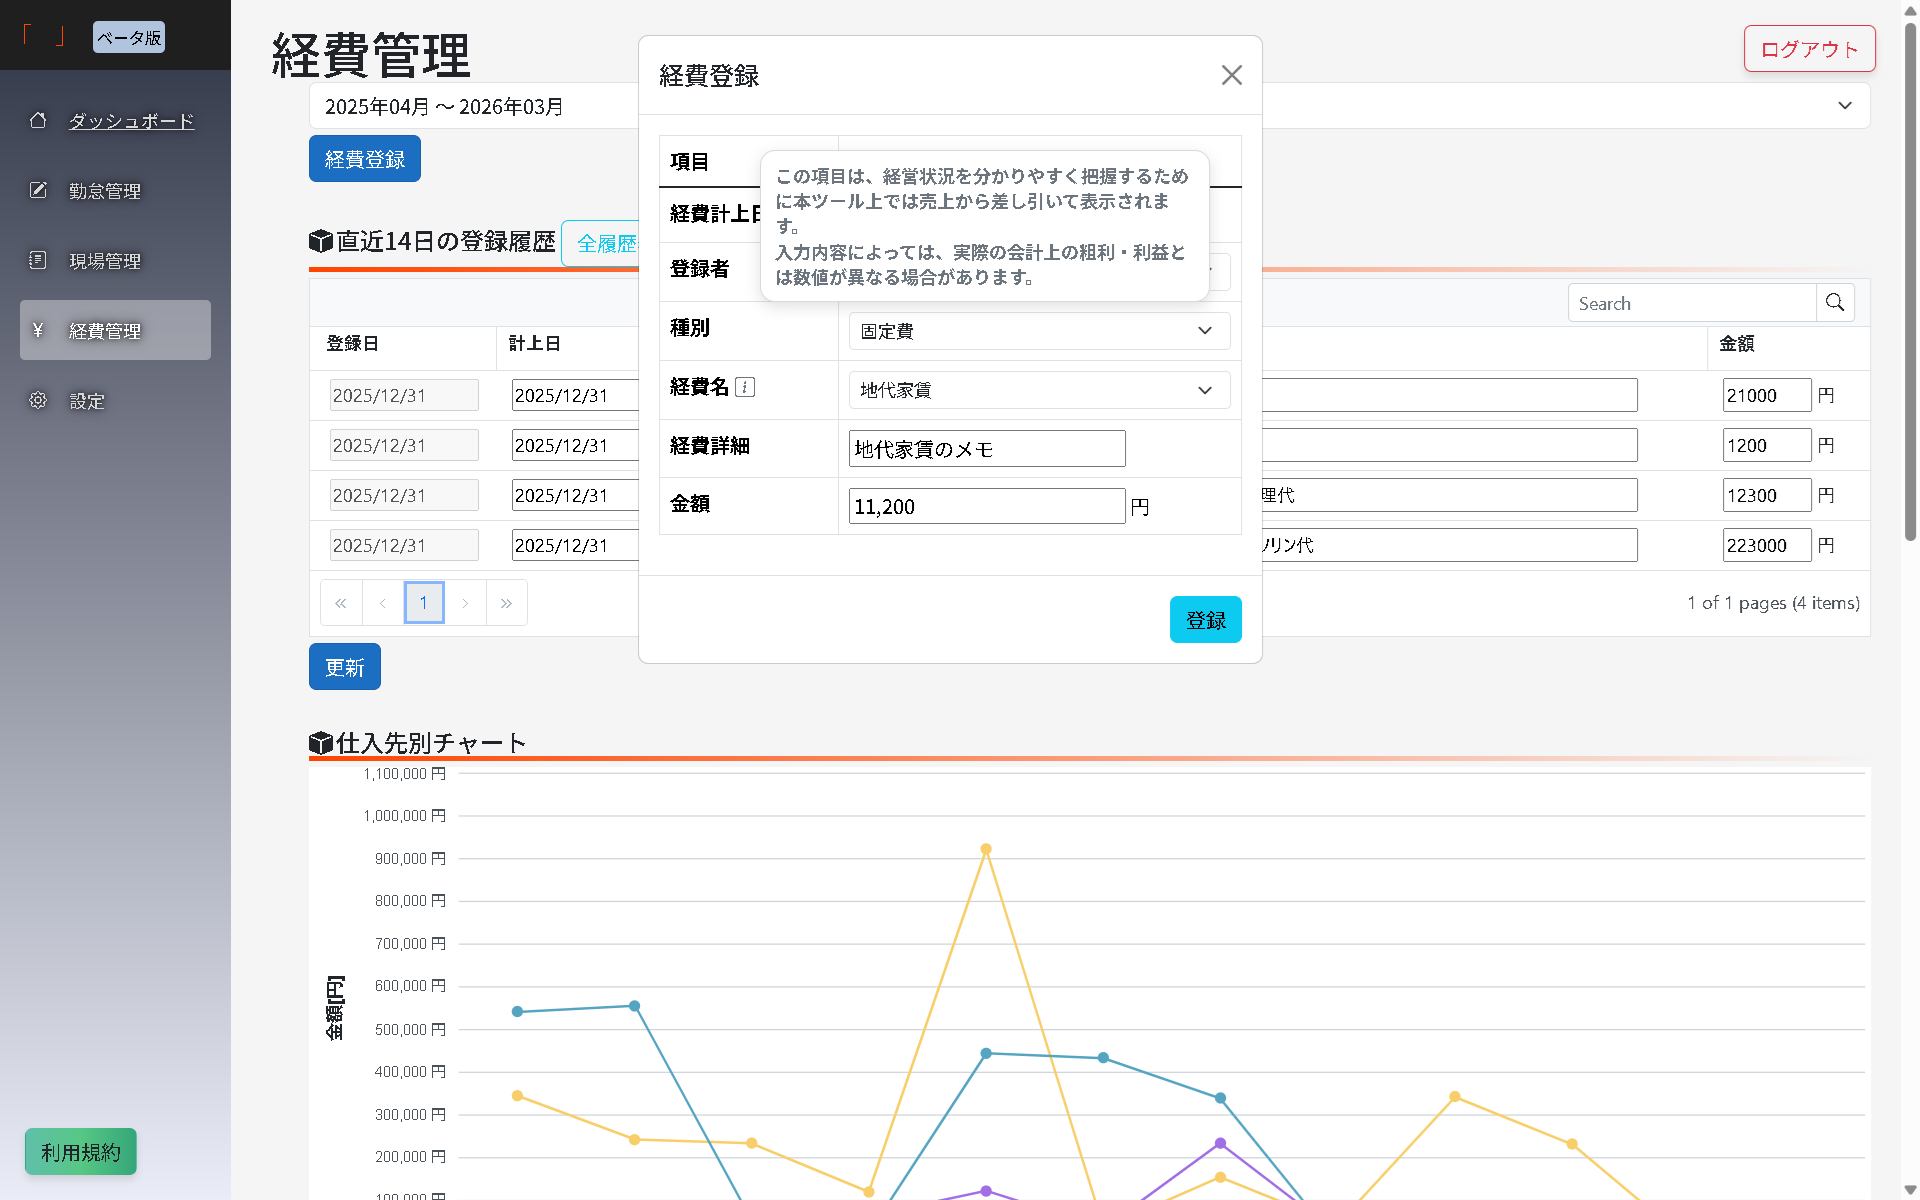
Task: Open the 種別 dropdown showing 固定費
Action: [x=1038, y=330]
